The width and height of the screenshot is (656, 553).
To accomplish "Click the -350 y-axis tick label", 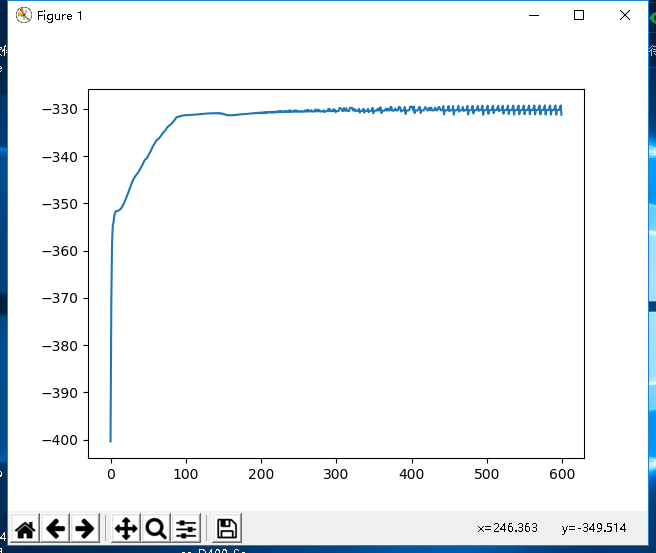I will coord(60,204).
